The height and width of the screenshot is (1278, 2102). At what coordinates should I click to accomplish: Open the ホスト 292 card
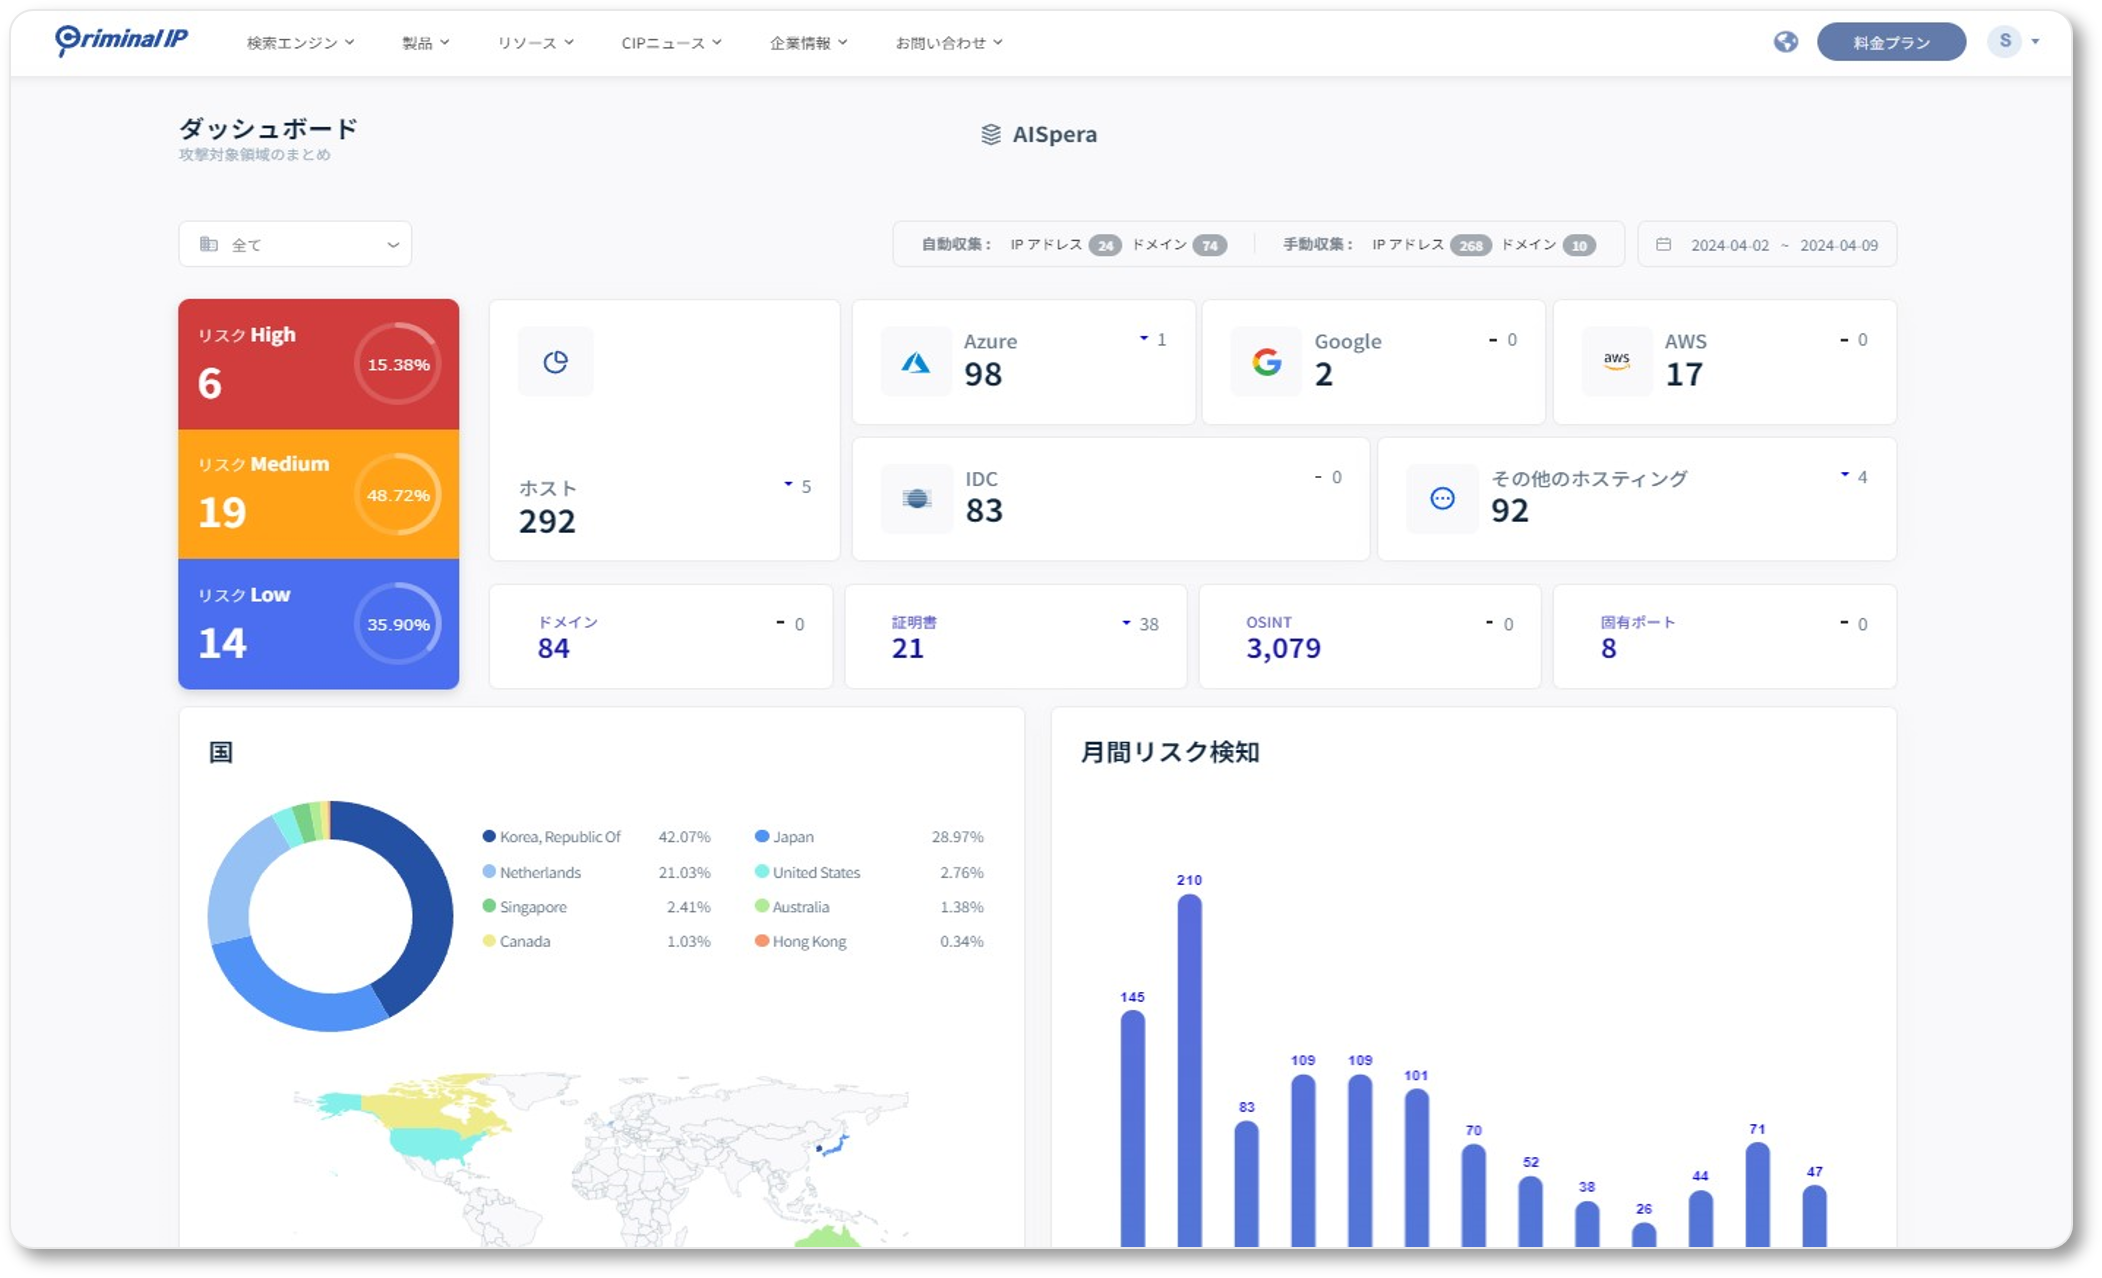tap(664, 430)
